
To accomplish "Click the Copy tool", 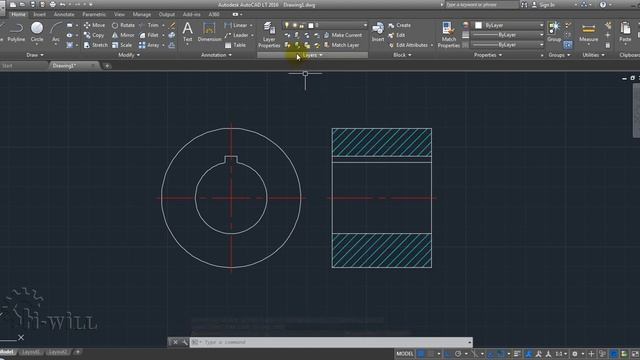I will click(94, 35).
